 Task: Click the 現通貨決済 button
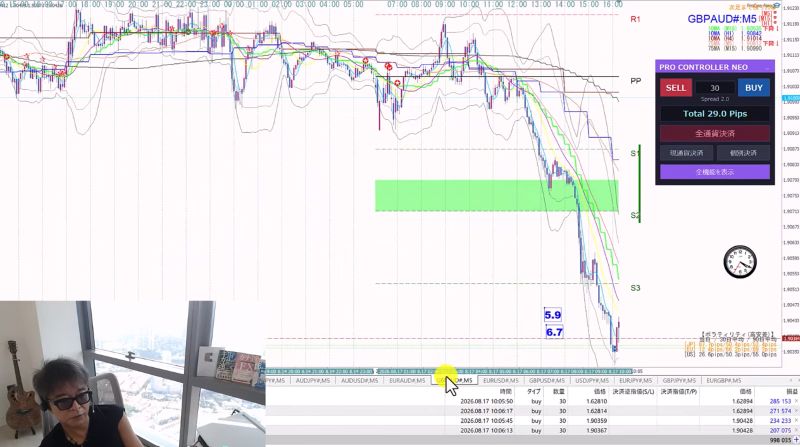coord(686,153)
